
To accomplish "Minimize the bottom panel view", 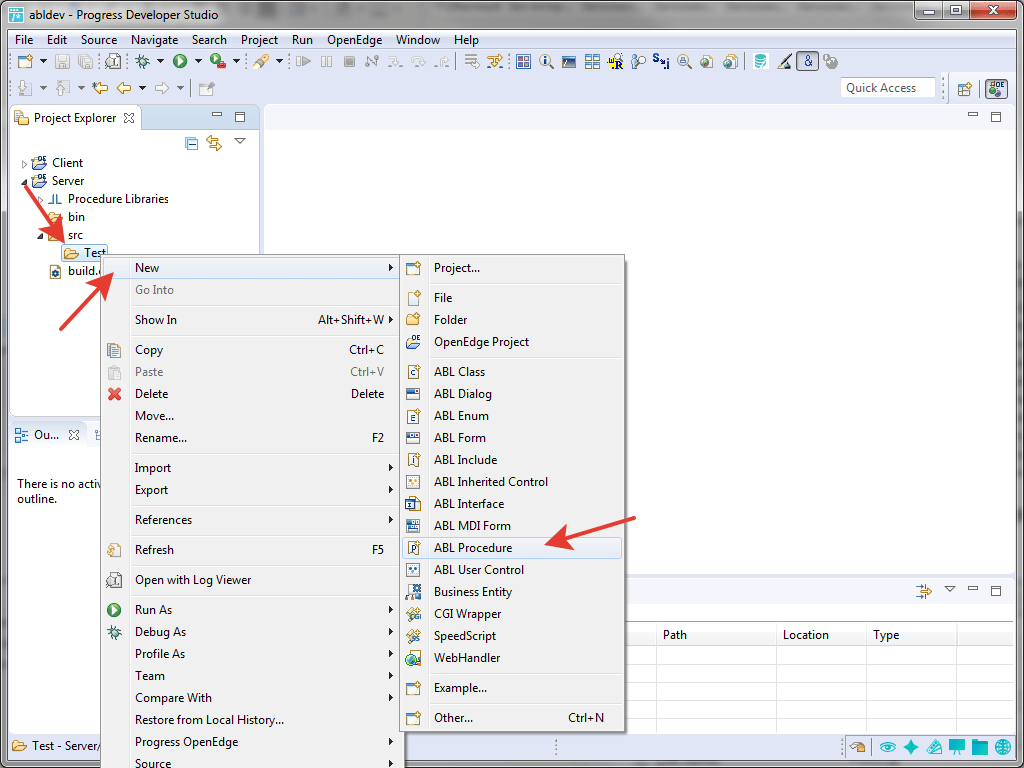I will point(973,590).
